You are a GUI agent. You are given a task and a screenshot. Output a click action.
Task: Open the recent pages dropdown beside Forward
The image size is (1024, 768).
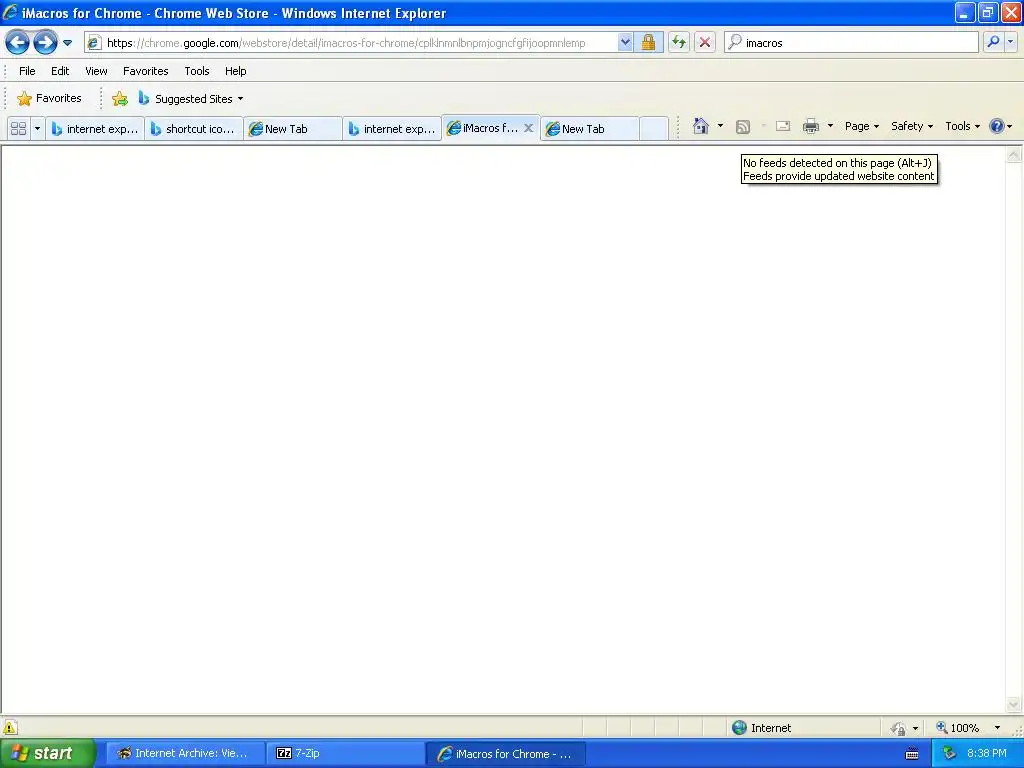pos(67,43)
